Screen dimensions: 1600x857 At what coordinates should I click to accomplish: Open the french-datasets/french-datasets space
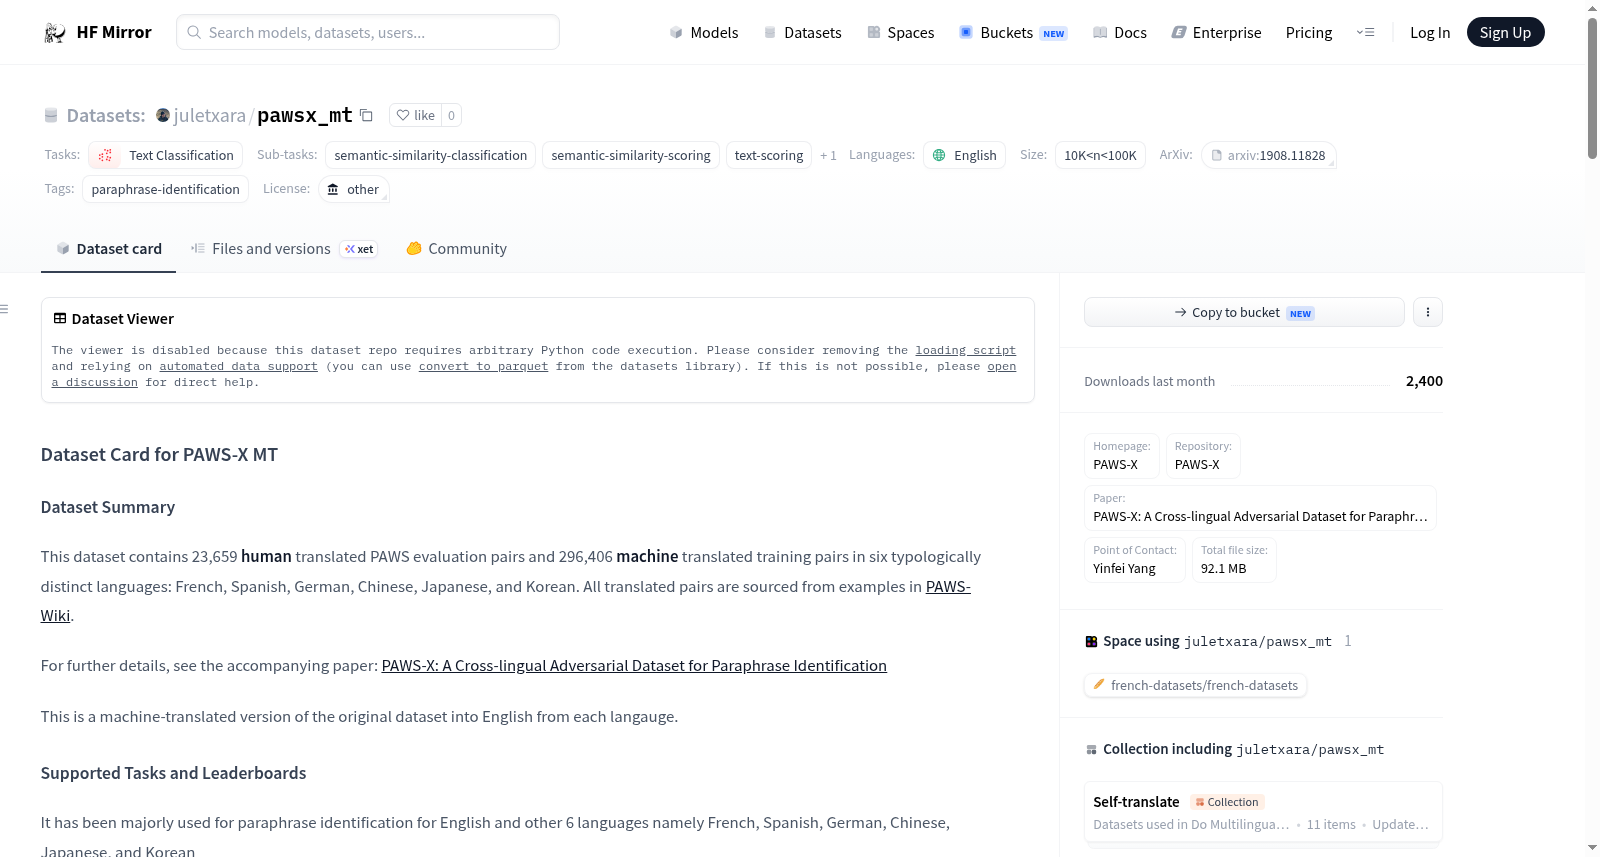(x=1196, y=685)
